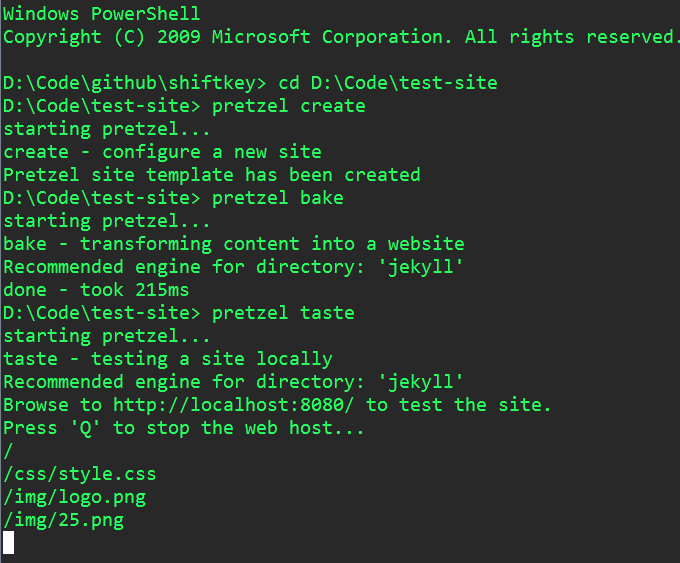Image resolution: width=680 pixels, height=563 pixels.
Task: Click 'bake - transforming content into a website'
Action: [234, 244]
